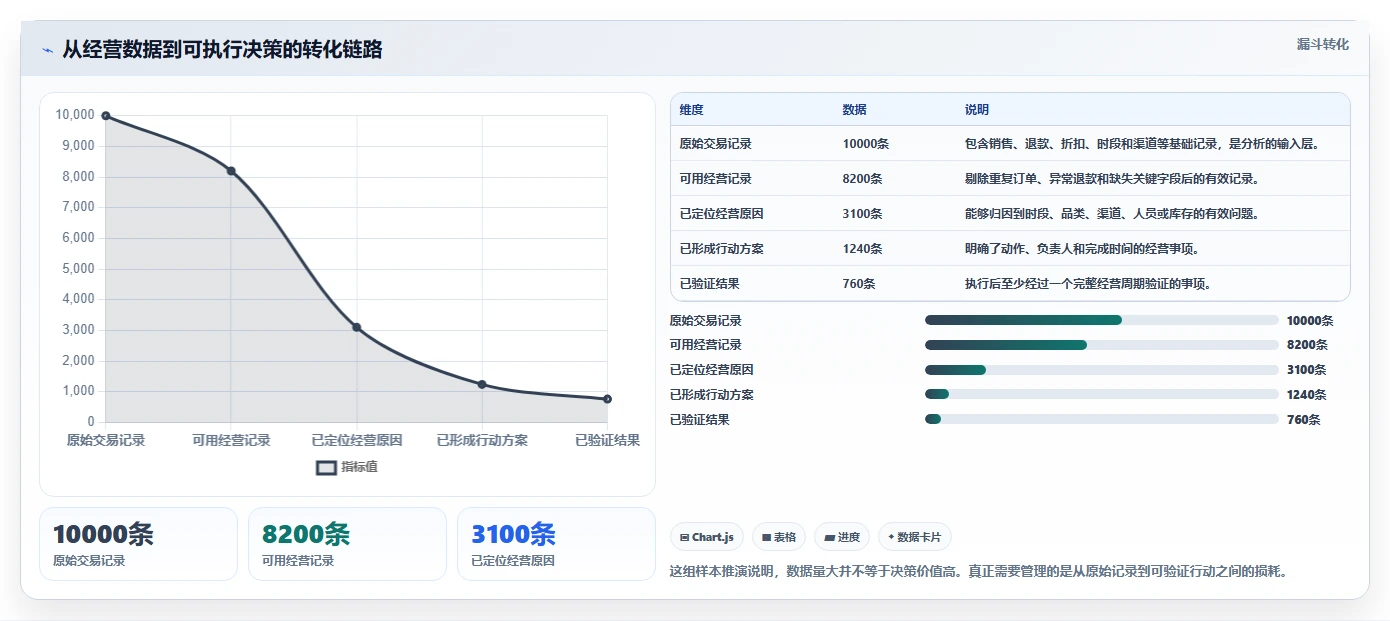The width and height of the screenshot is (1390, 621).
Task: Click the 已定位经营原因 progress bar
Action: (x=1102, y=370)
